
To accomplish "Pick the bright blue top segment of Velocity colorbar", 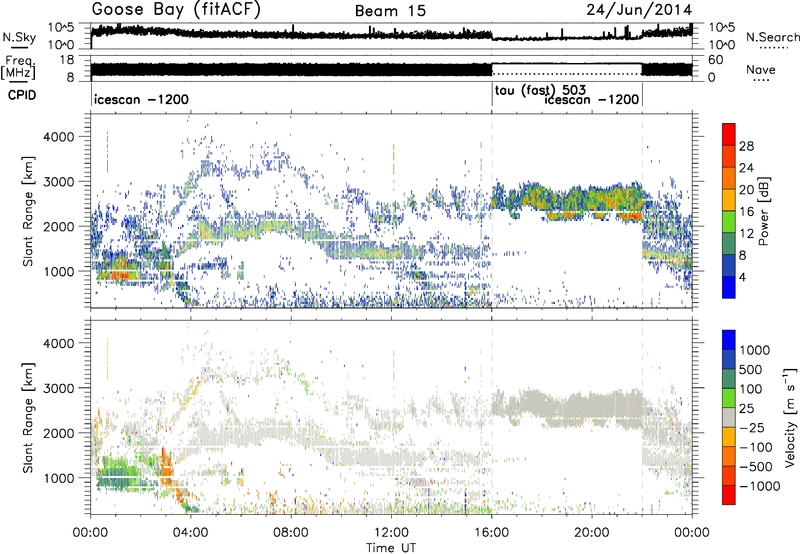I will pyautogui.click(x=729, y=340).
